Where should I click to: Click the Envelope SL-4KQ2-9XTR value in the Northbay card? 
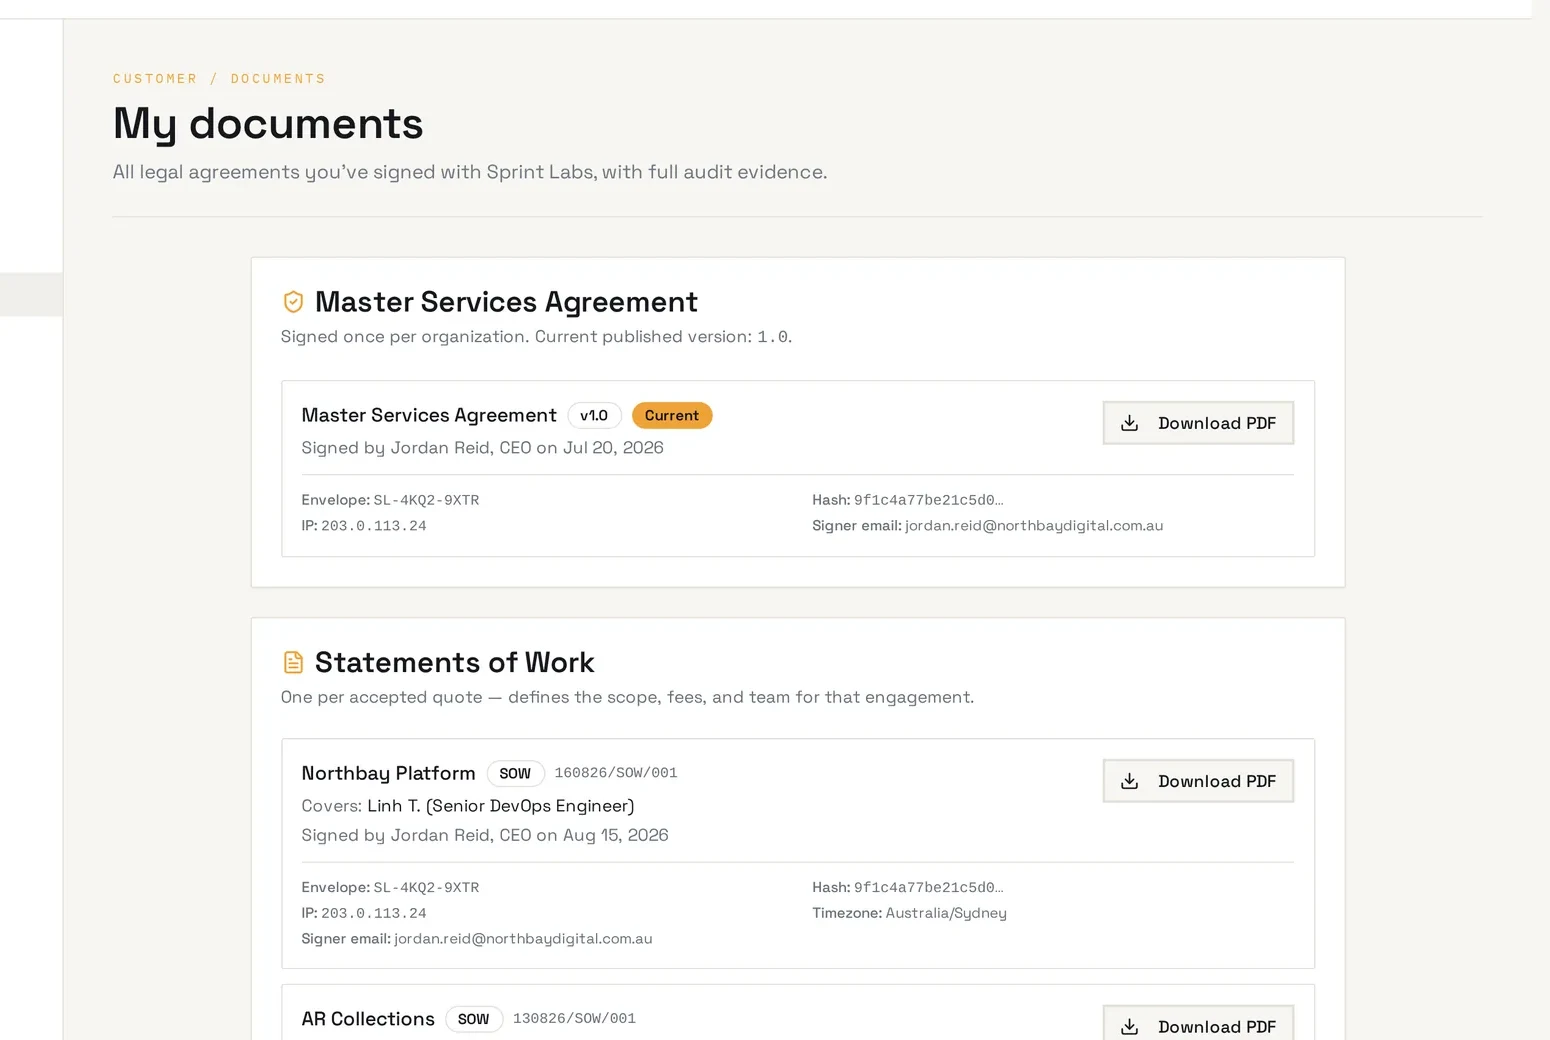[x=426, y=888]
